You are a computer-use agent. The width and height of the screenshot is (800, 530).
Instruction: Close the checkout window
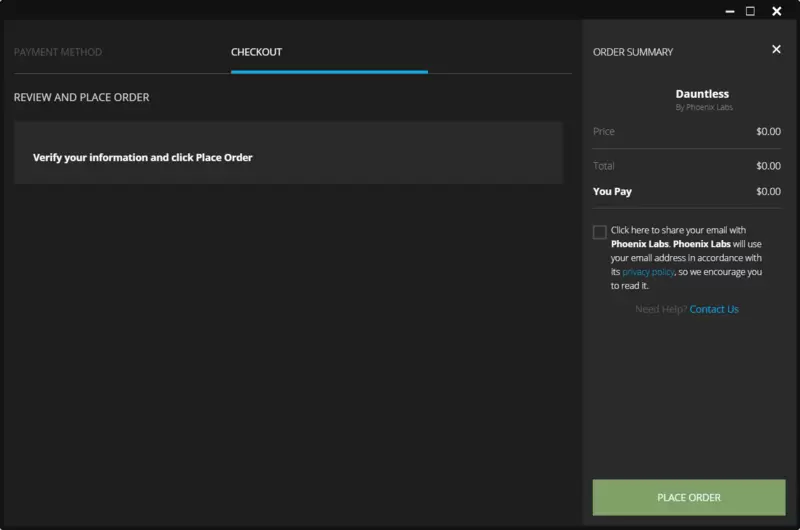pyautogui.click(x=777, y=11)
